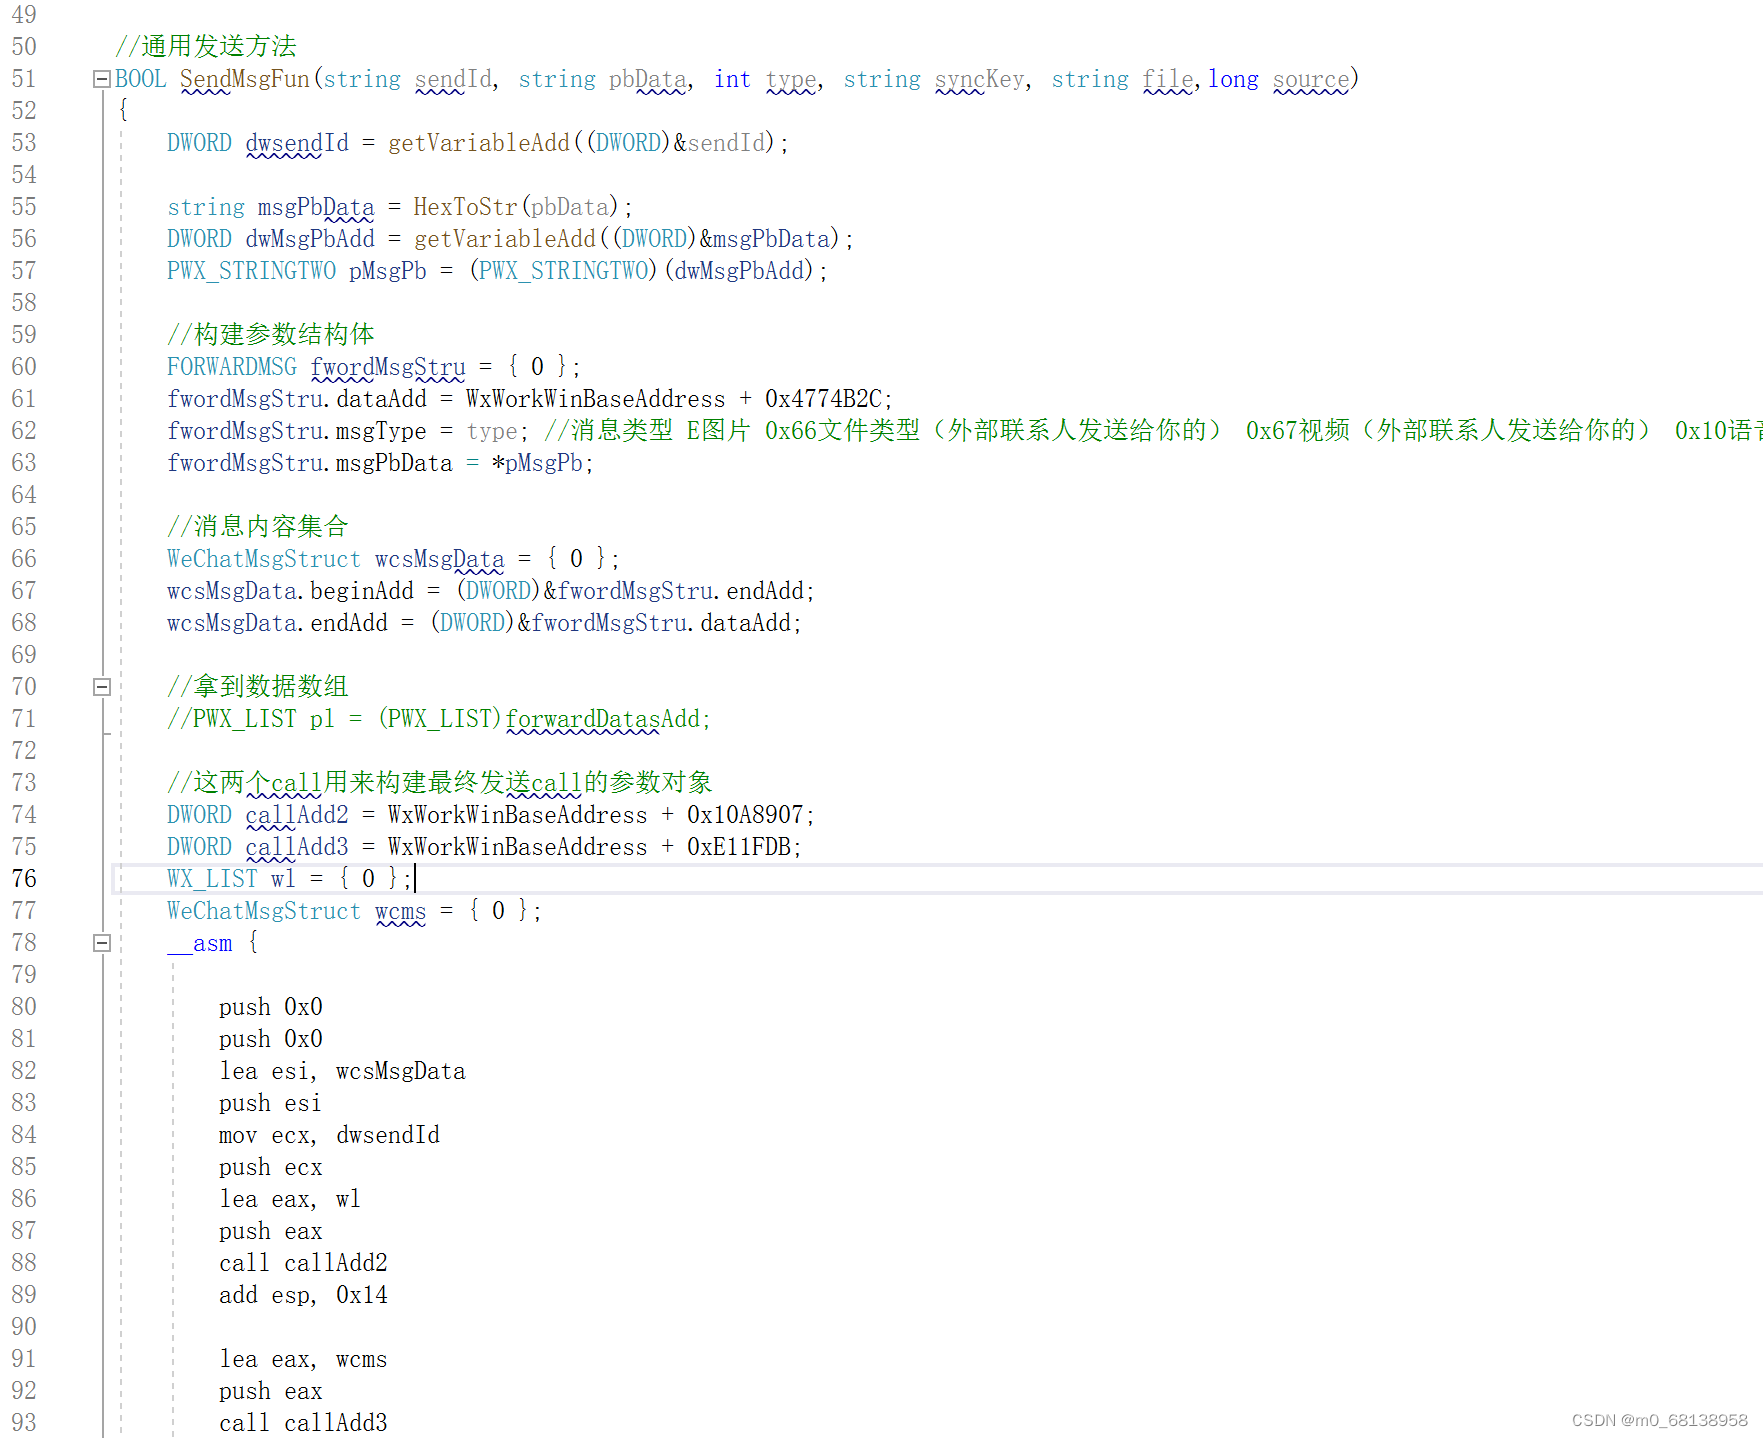Viewport: 1763px width, 1438px height.
Task: Click the comment //构建参数结构体
Action: coord(271,335)
